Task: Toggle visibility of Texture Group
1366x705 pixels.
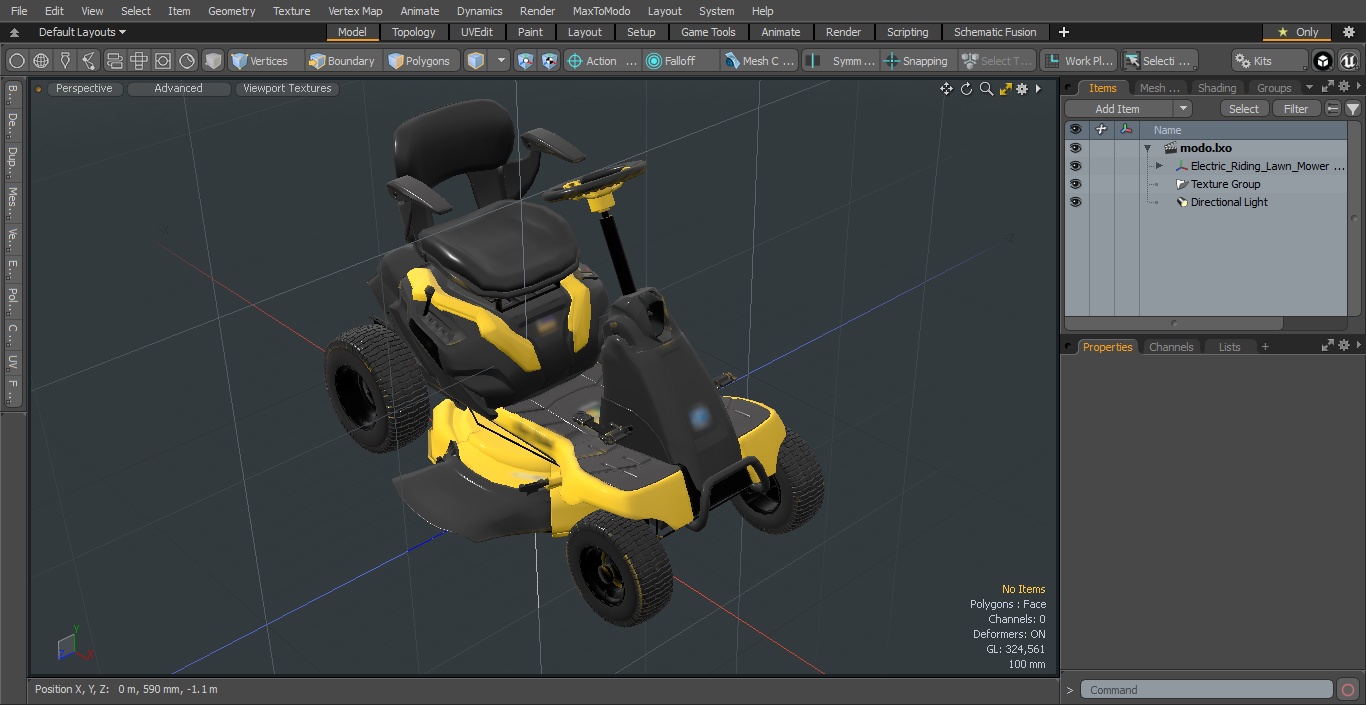Action: pos(1075,184)
